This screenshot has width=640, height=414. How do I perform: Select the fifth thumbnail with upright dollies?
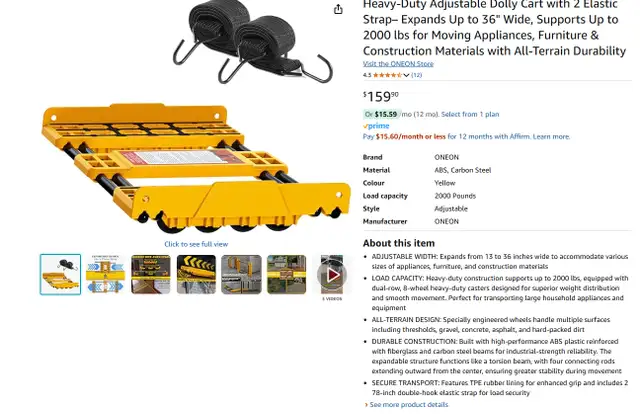[x=241, y=274]
